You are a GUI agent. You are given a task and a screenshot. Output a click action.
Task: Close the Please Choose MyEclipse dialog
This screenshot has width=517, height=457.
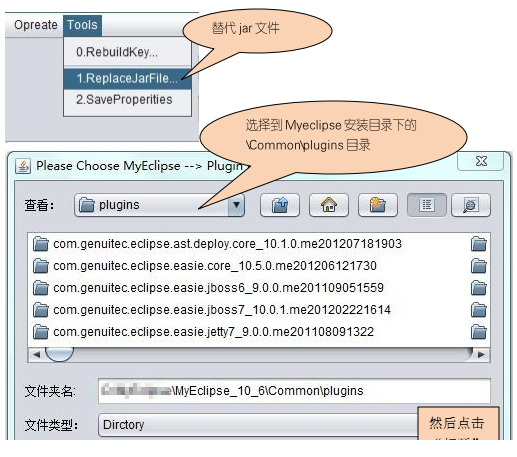(481, 161)
